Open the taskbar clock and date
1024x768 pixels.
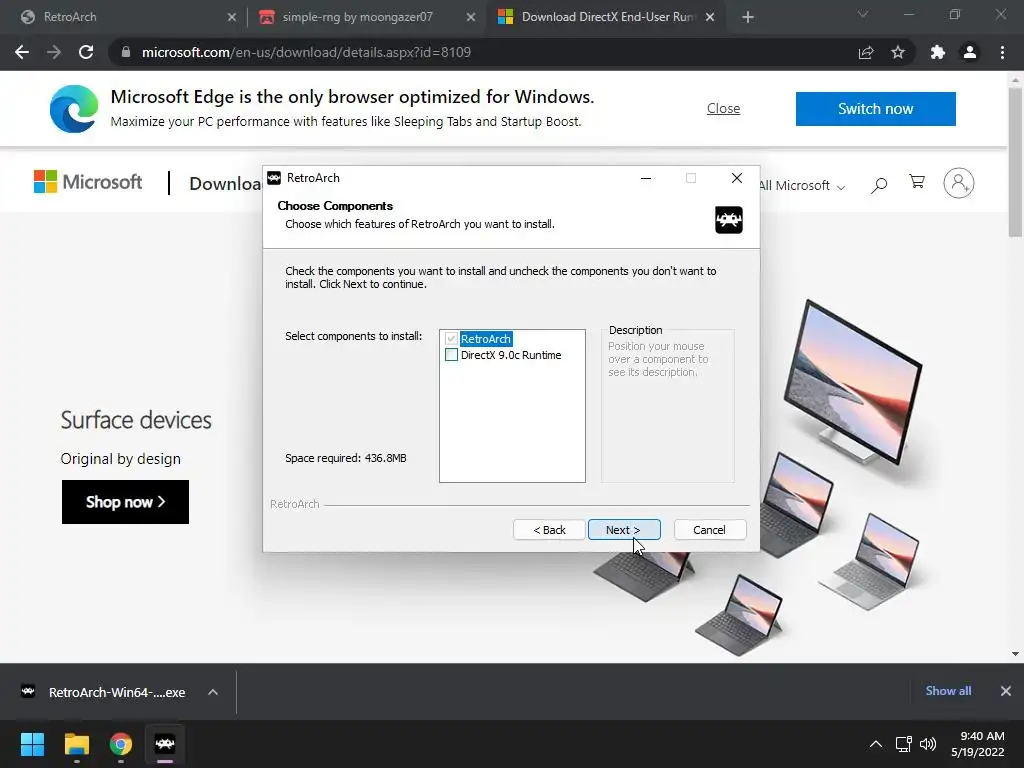tap(978, 744)
